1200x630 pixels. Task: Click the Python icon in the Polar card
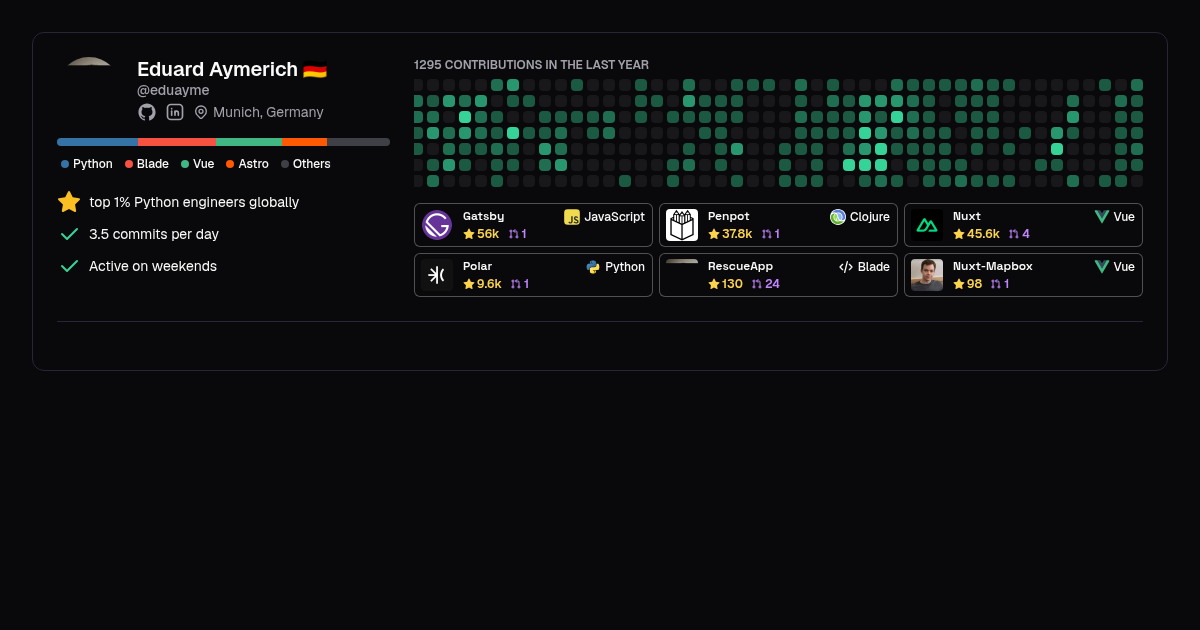click(x=593, y=267)
